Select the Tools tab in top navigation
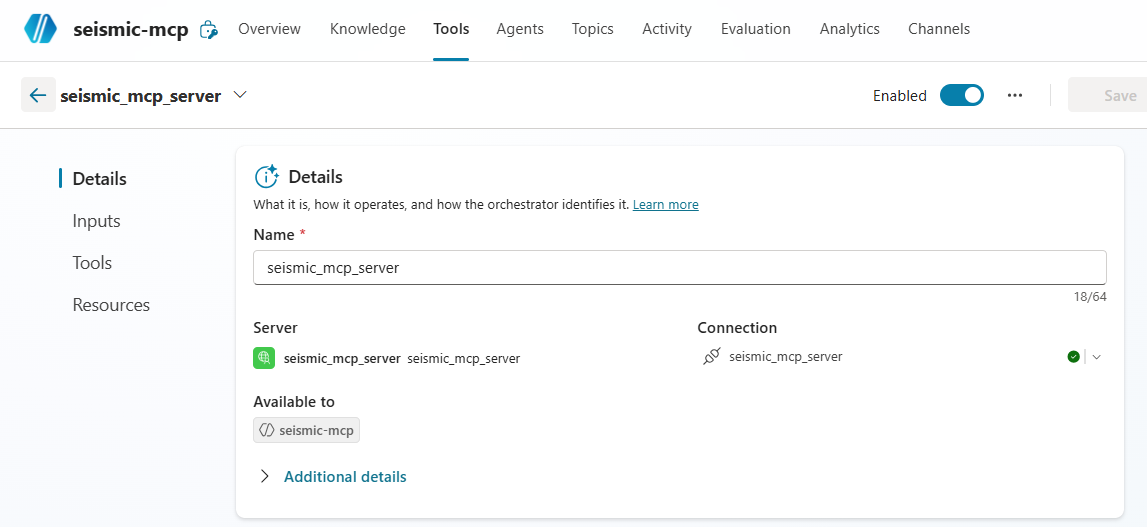Image resolution: width=1147 pixels, height=527 pixels. pos(451,29)
